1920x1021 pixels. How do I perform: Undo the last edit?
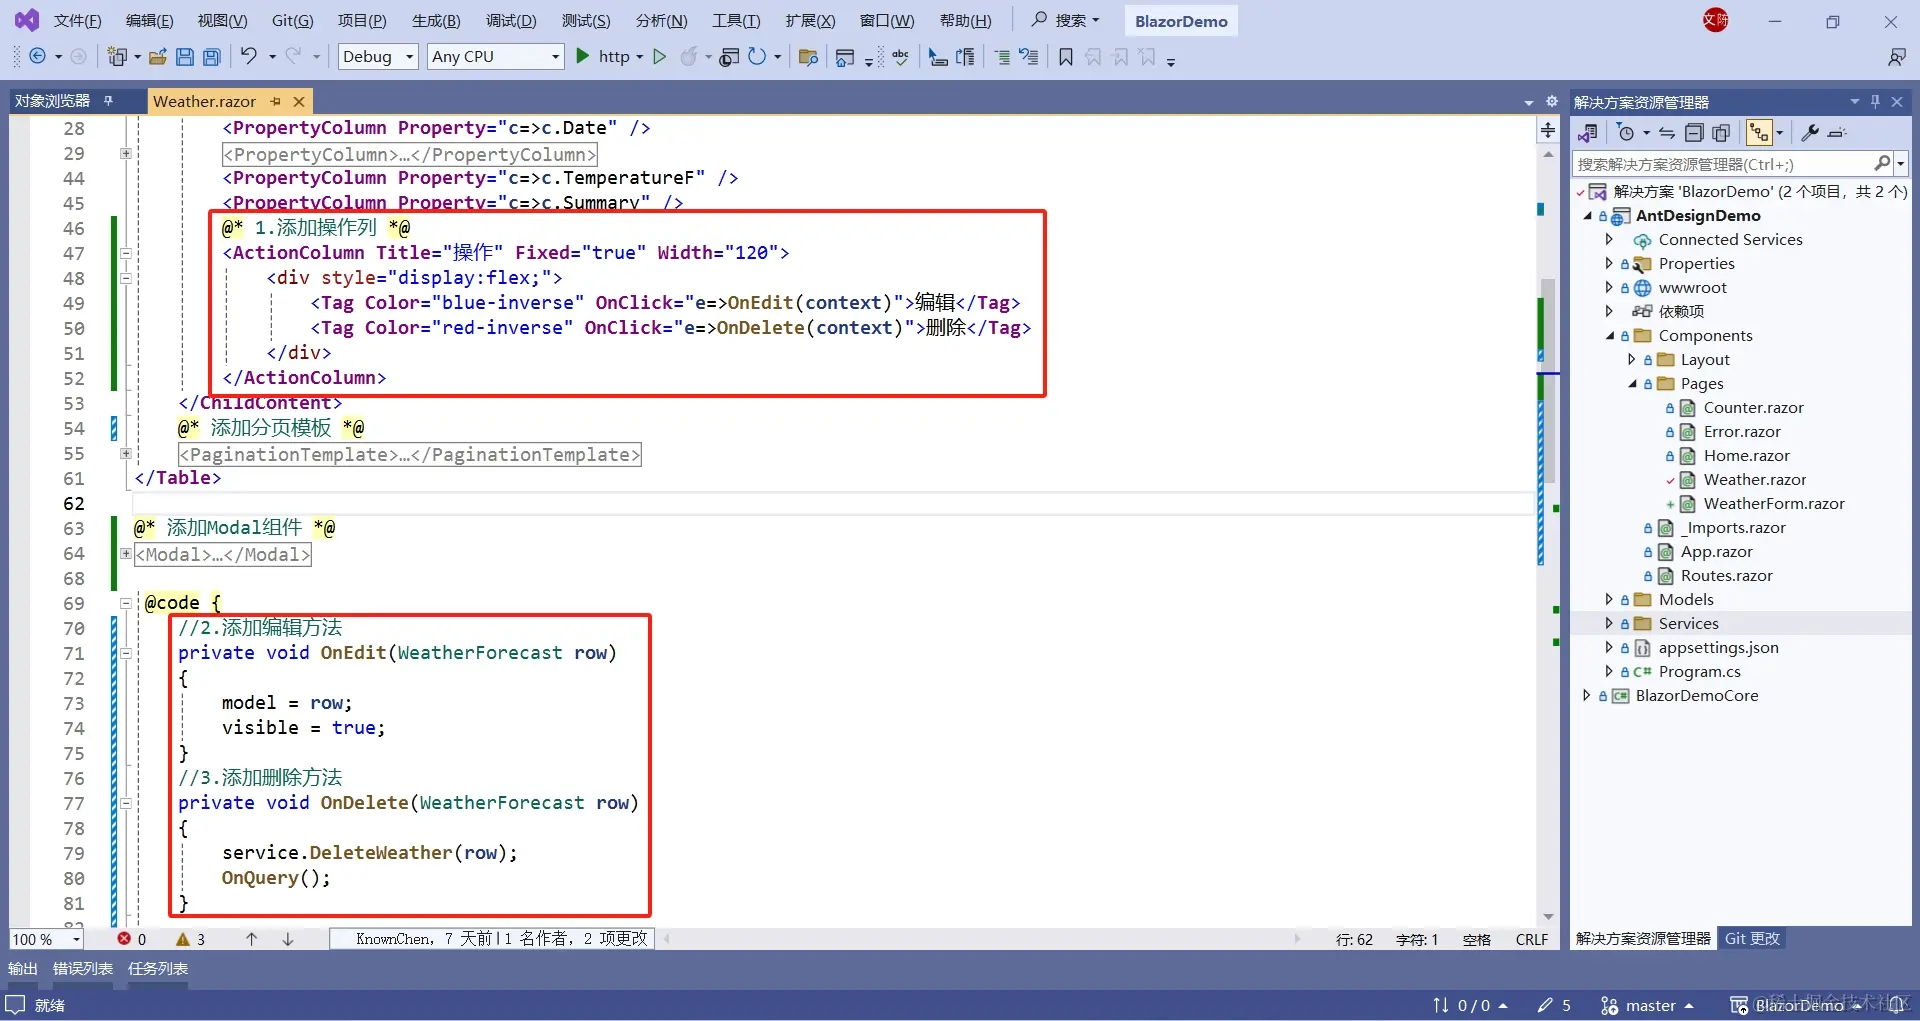click(249, 57)
